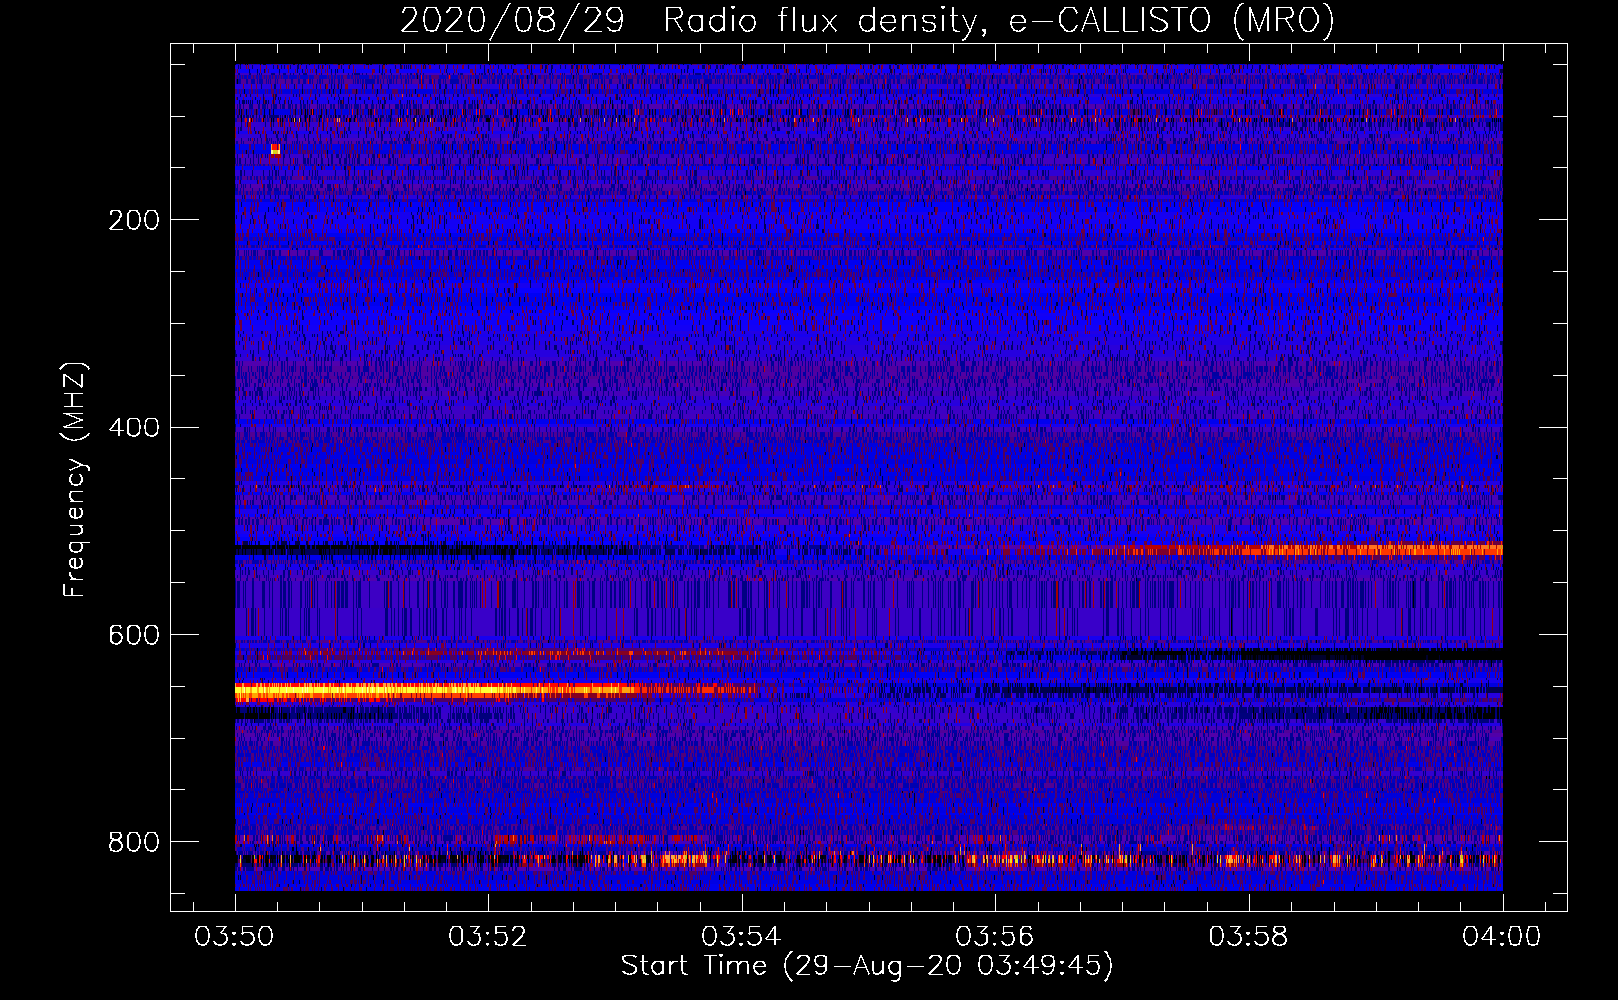Screen dimensions: 1618x1000
Task: Click the date '2020/08/29' in the title
Action: point(512,20)
